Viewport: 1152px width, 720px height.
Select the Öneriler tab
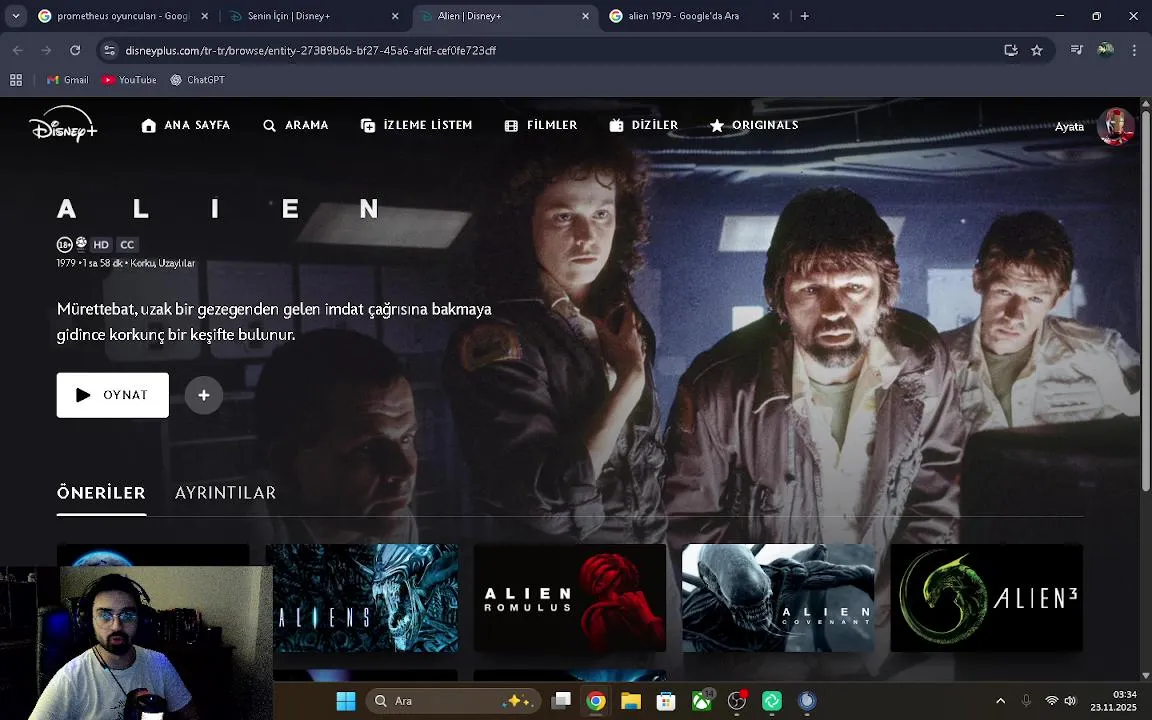(x=101, y=493)
